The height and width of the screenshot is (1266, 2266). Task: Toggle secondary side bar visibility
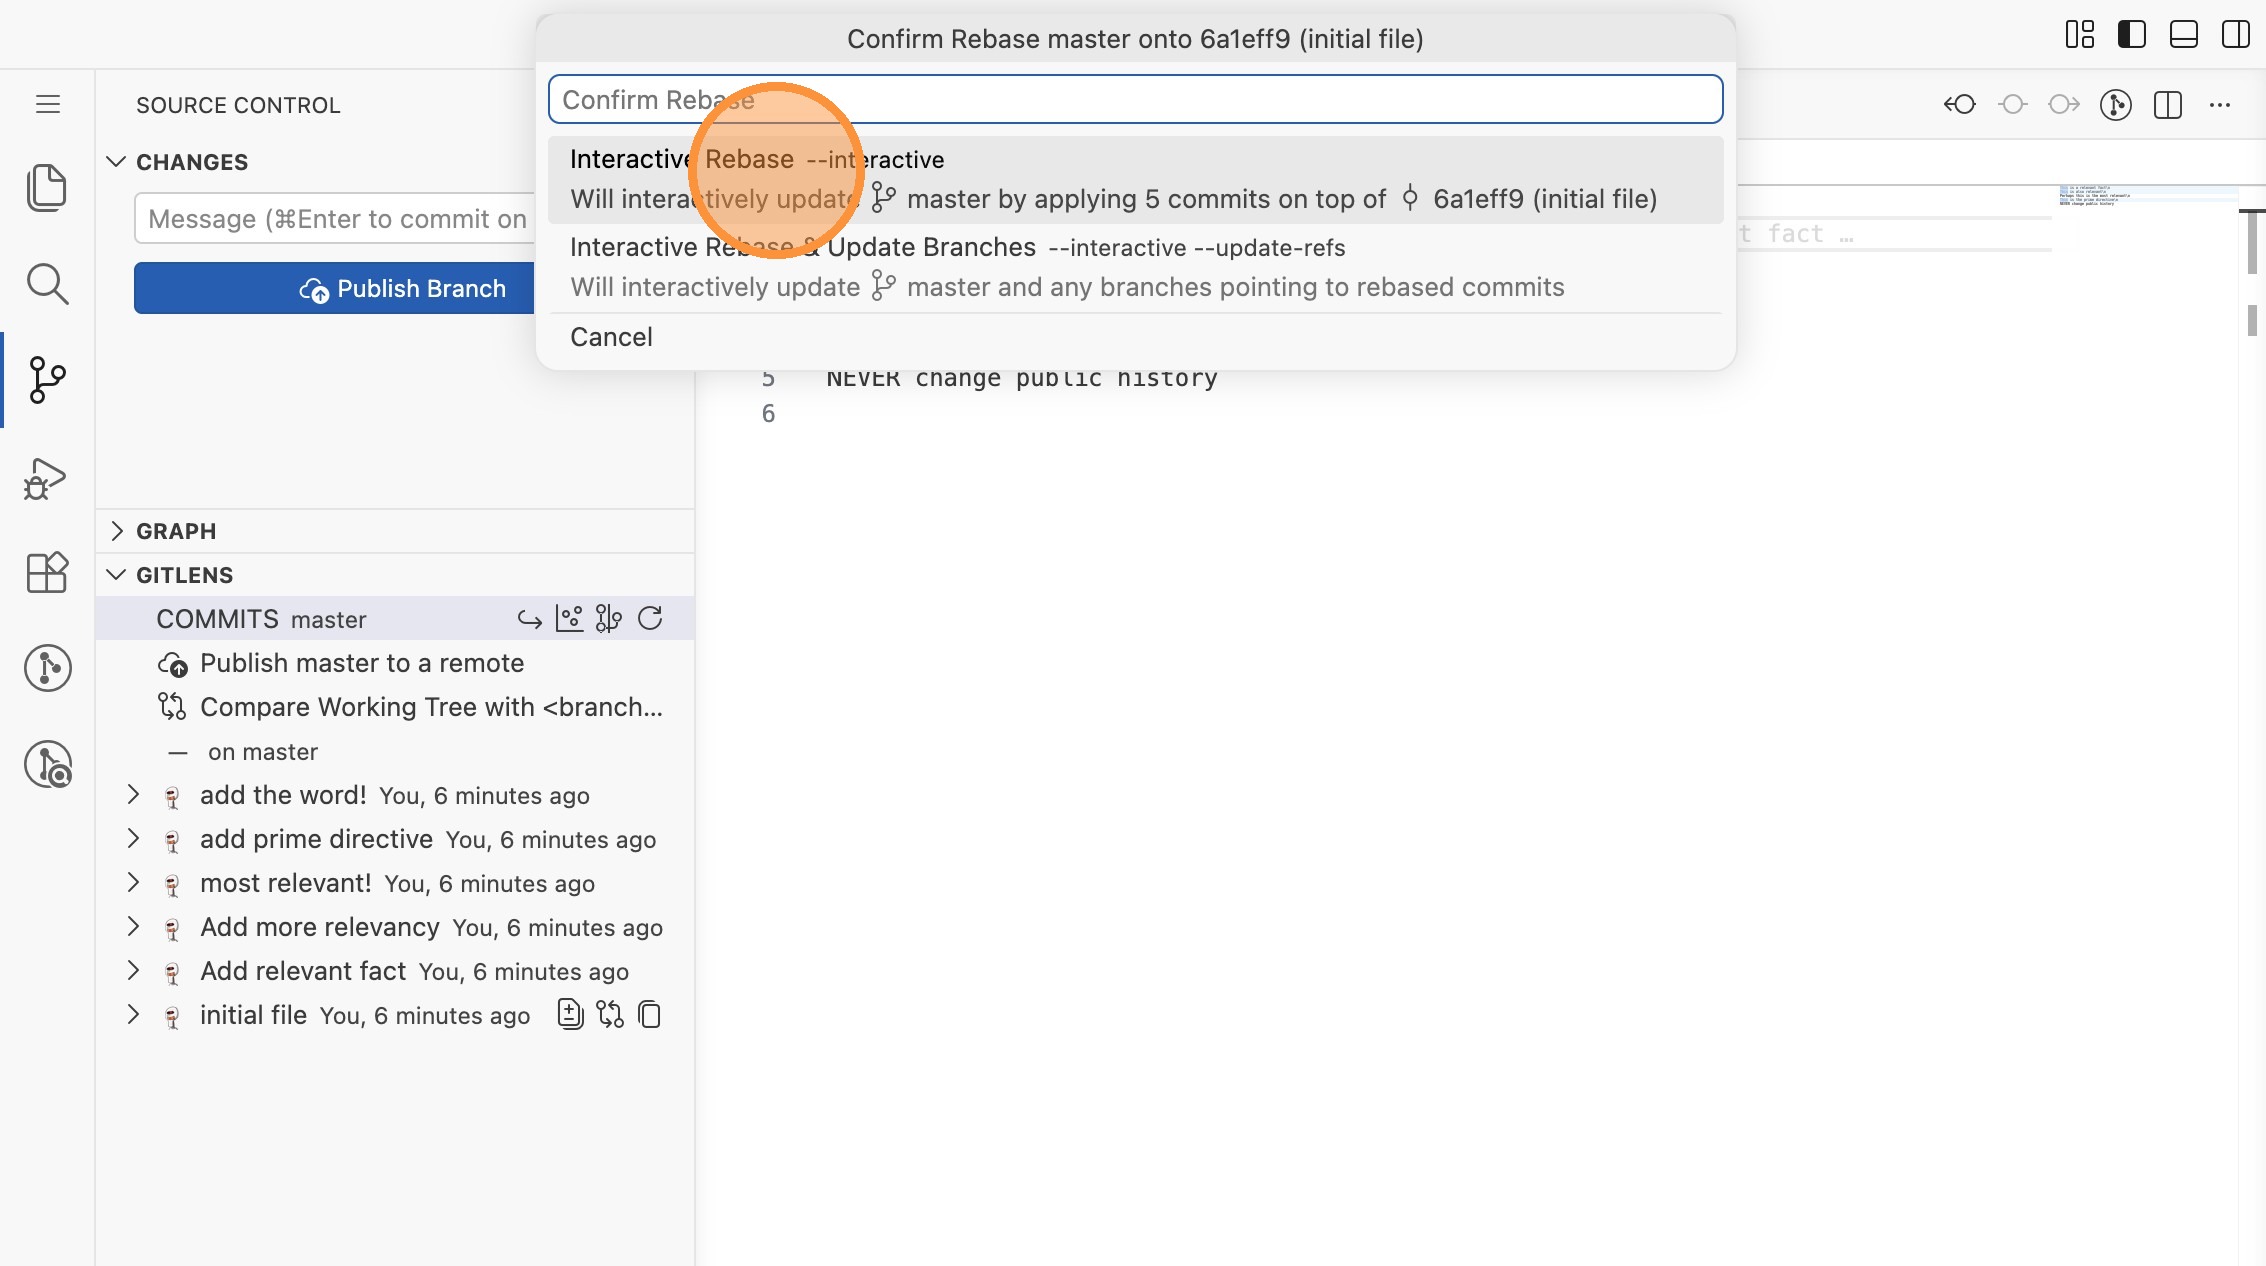click(x=2235, y=35)
